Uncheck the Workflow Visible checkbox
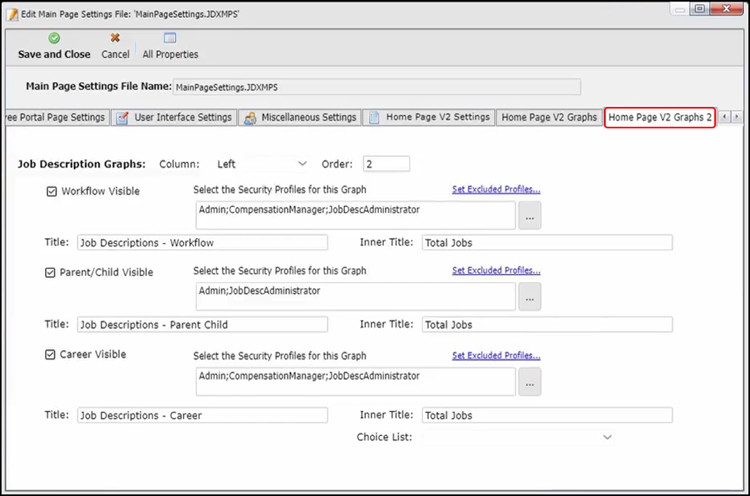 click(x=52, y=191)
